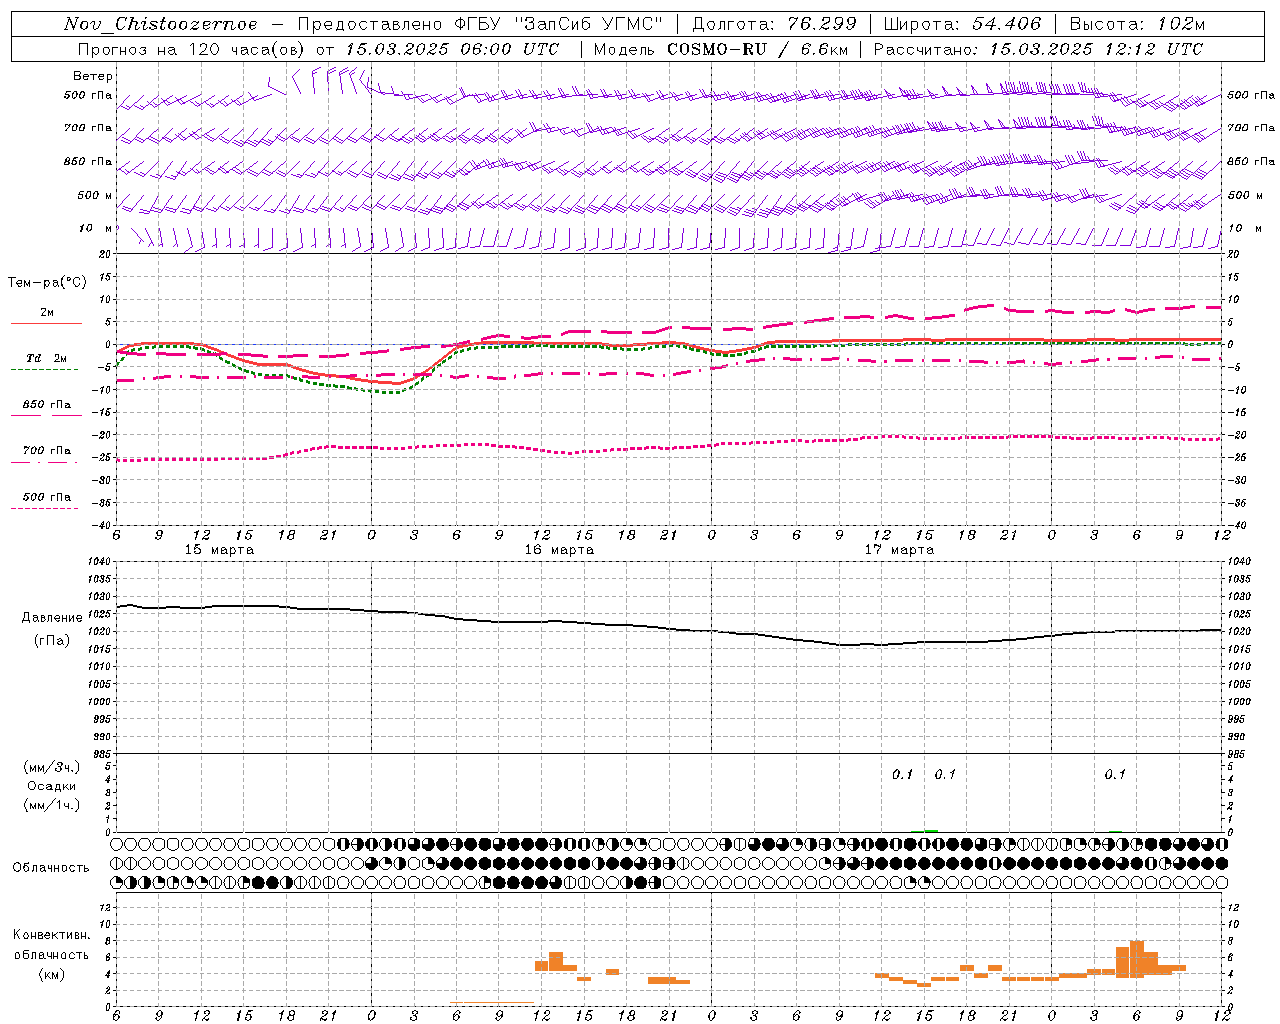Image resolution: width=1280 pixels, height=1024 pixels.
Task: Click the 500 м wind level label on the left
Action: pos(96,195)
